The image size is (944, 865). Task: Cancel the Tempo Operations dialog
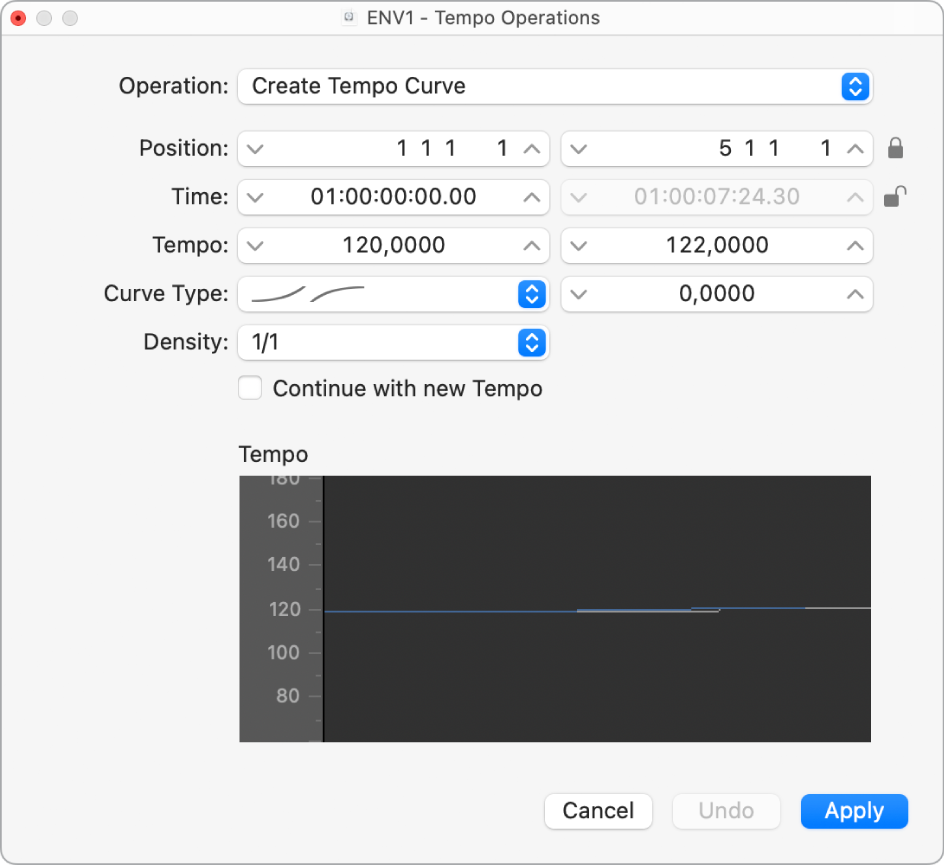click(x=598, y=811)
